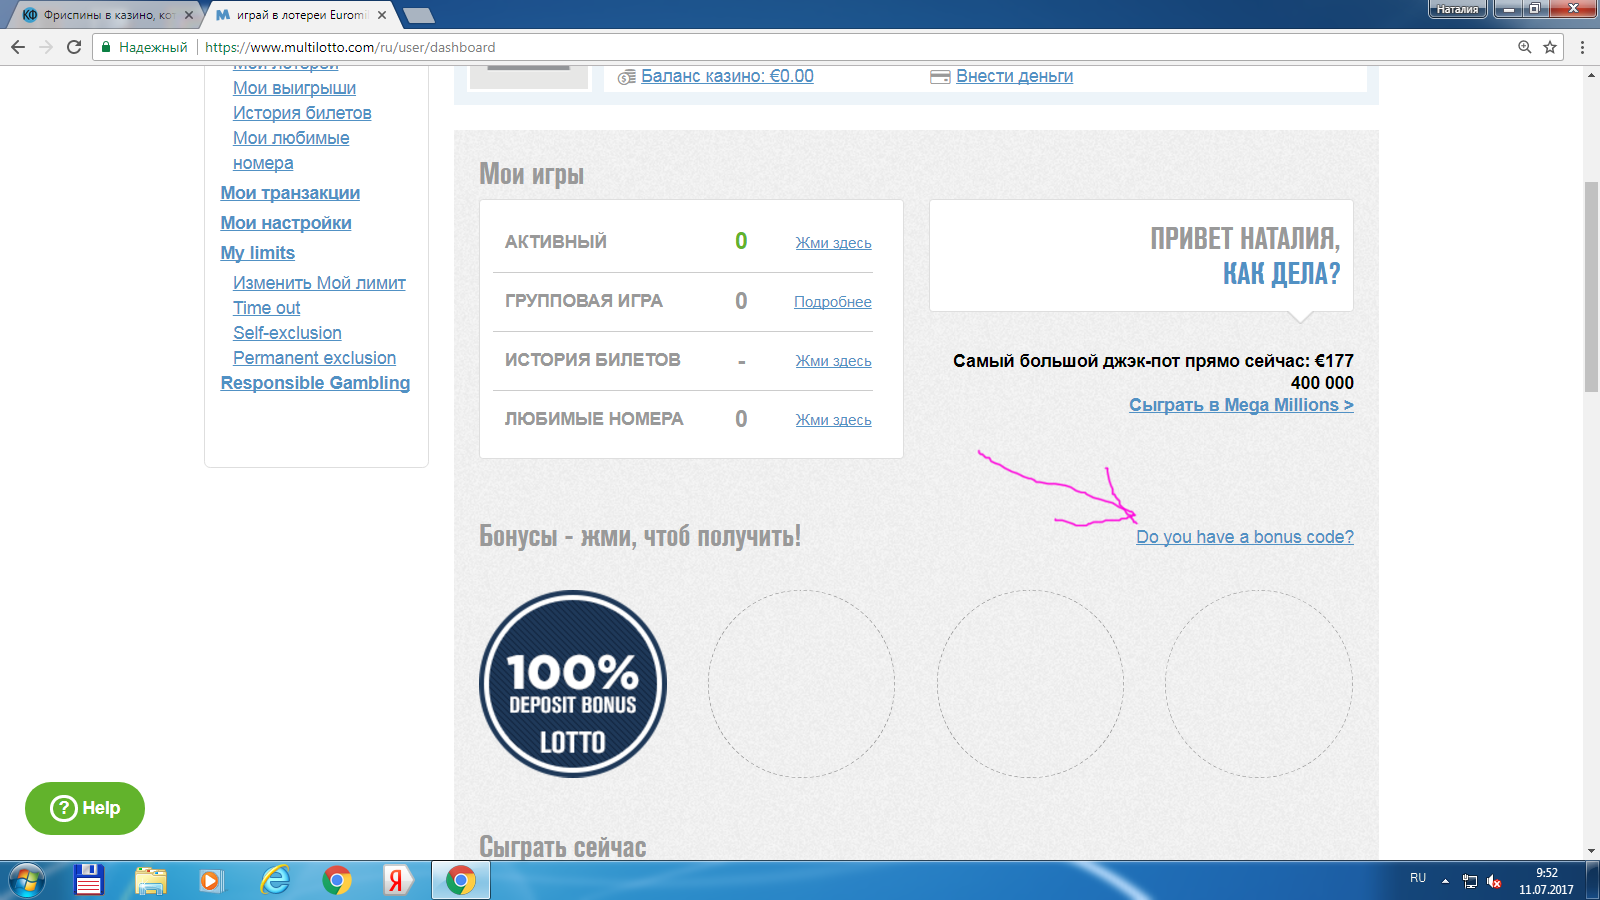Open the taskbar clock and date
The height and width of the screenshot is (900, 1600).
click(x=1546, y=881)
